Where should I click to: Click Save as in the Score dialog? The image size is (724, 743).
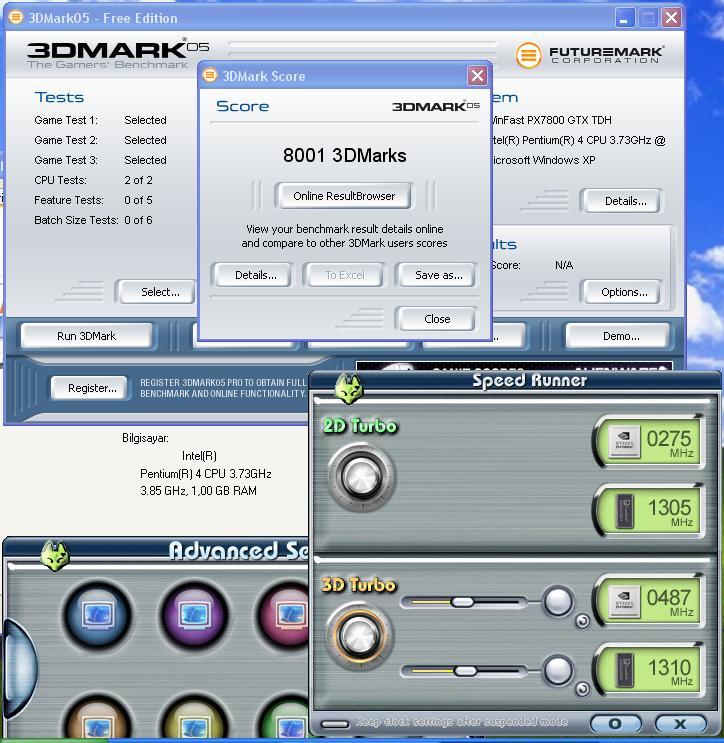point(437,275)
